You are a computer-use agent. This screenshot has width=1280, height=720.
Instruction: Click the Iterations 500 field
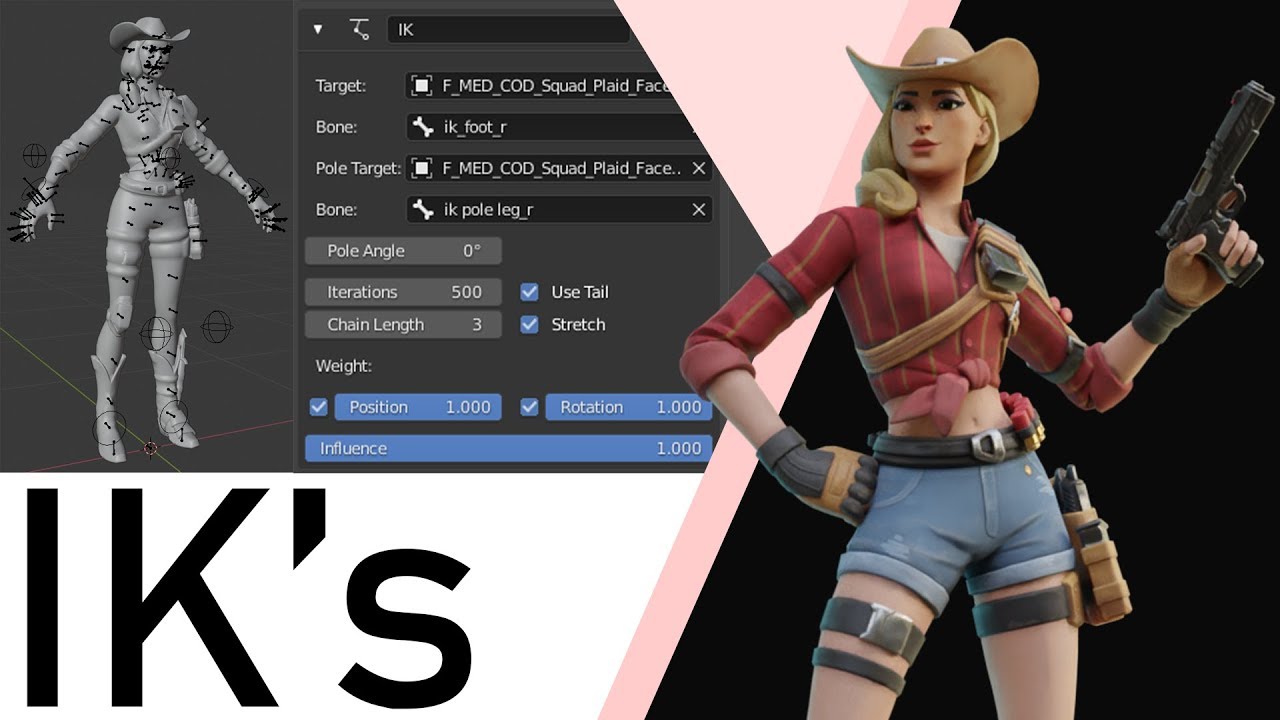coord(403,292)
